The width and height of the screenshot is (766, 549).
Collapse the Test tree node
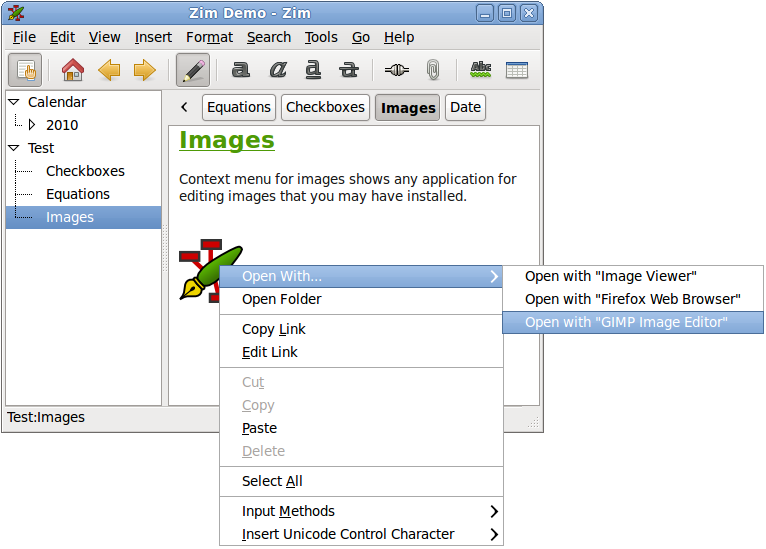click(14, 148)
